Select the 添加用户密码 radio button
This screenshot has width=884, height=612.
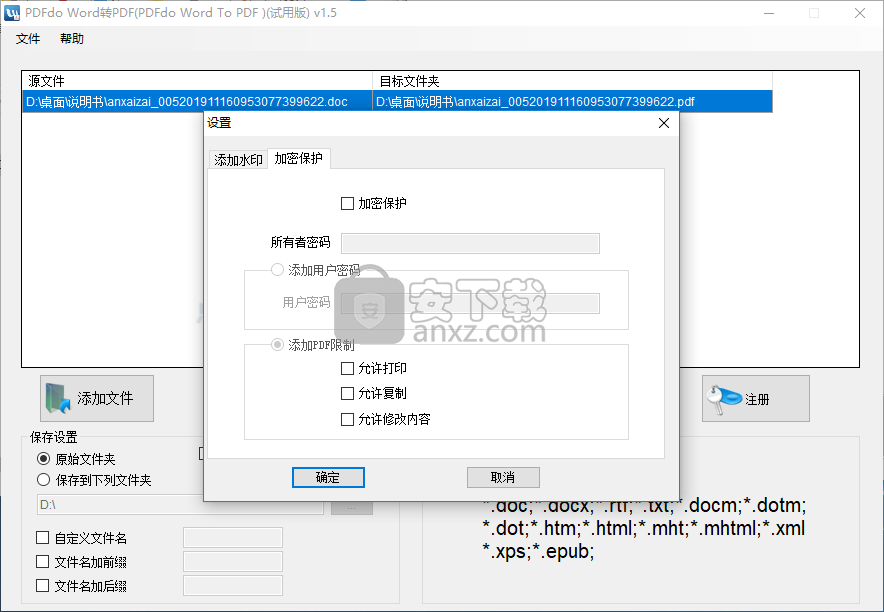[x=277, y=270]
